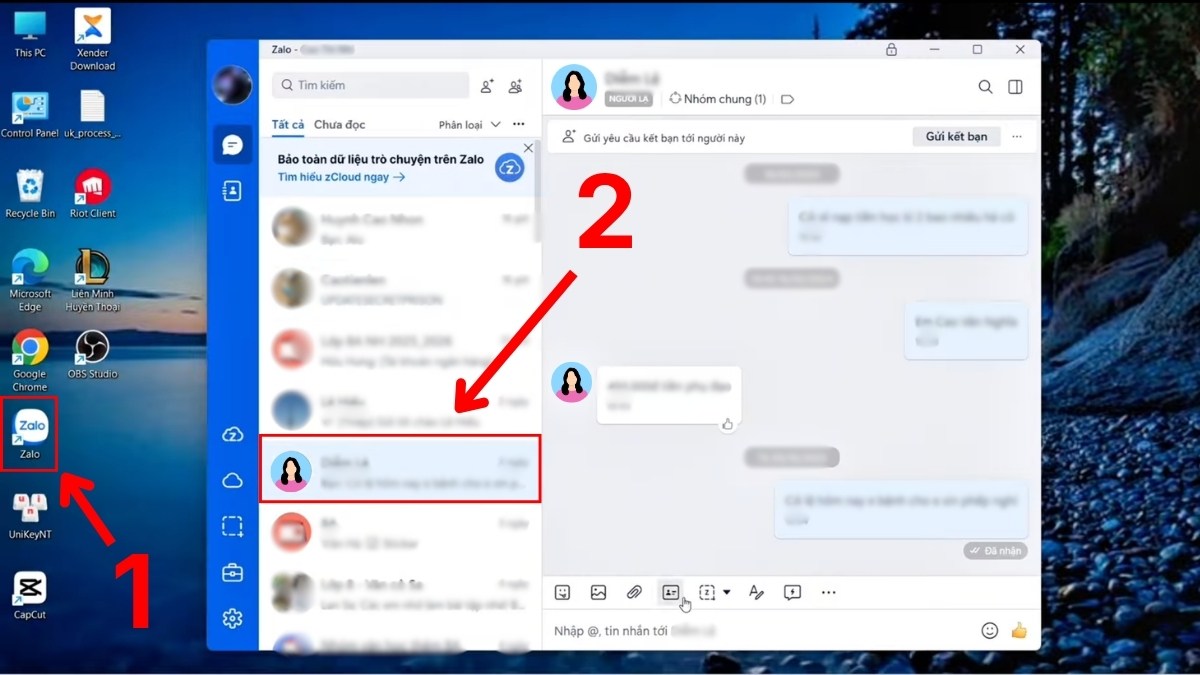
Task: Click the message input field
Action: click(x=760, y=631)
